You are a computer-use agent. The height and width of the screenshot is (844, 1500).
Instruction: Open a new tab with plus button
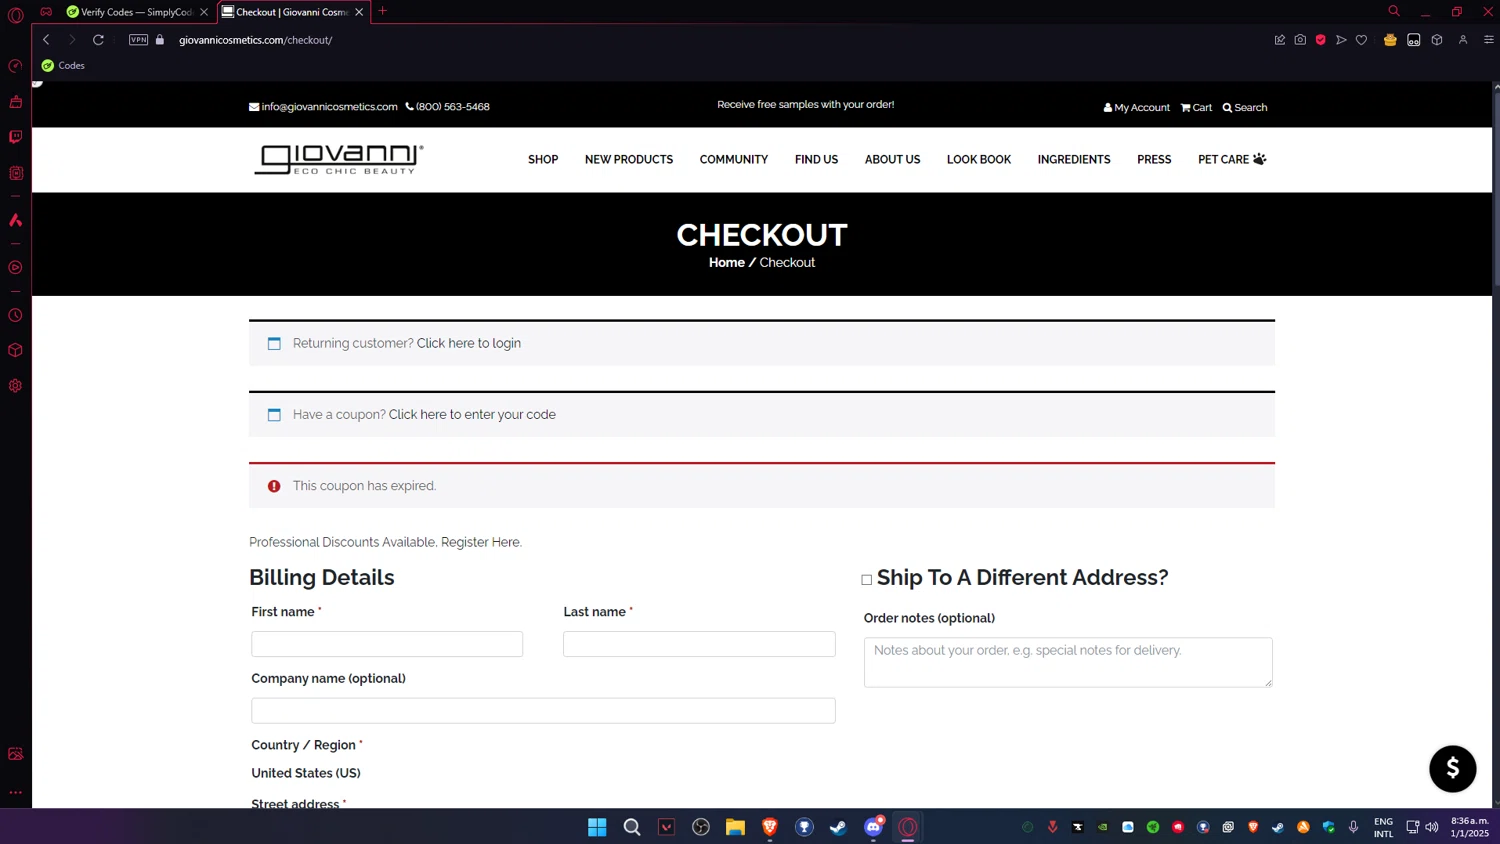382,11
